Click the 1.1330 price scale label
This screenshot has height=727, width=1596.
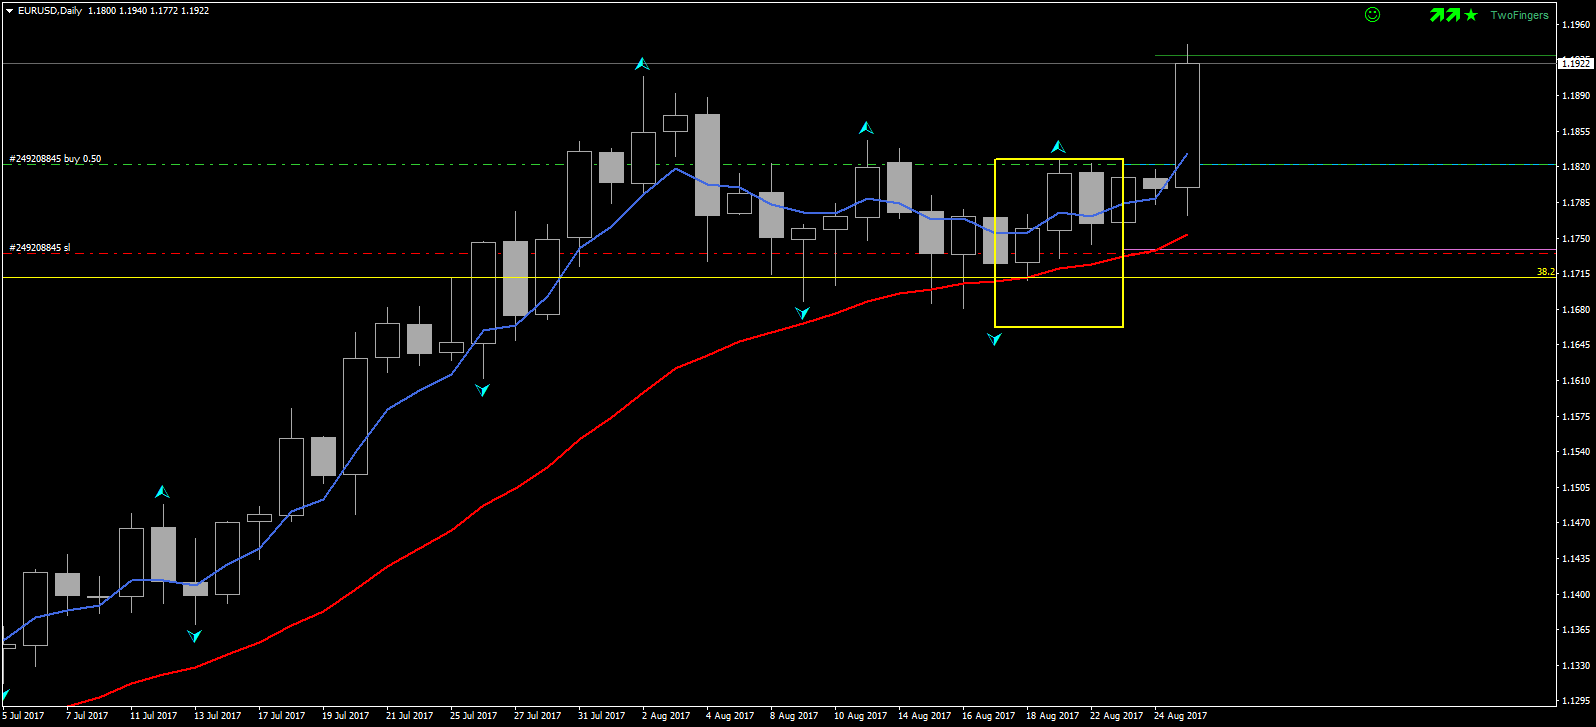pyautogui.click(x=1575, y=666)
